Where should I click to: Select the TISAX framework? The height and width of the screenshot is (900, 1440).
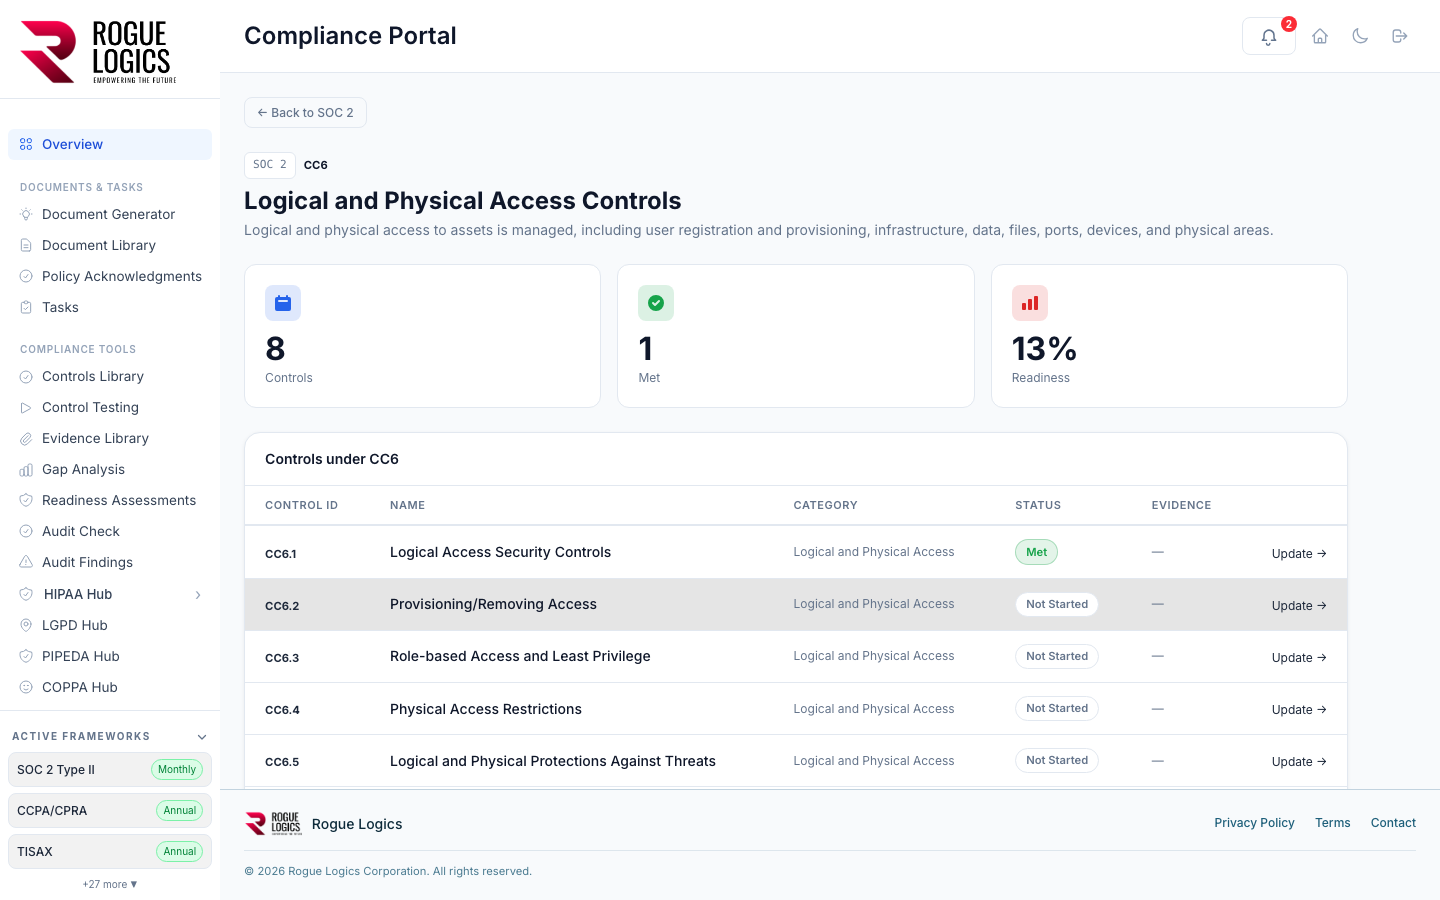point(110,852)
